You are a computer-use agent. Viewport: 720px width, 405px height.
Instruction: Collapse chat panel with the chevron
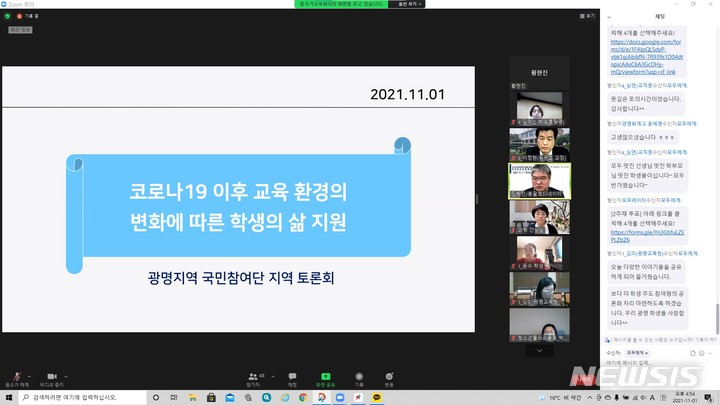pos(609,17)
